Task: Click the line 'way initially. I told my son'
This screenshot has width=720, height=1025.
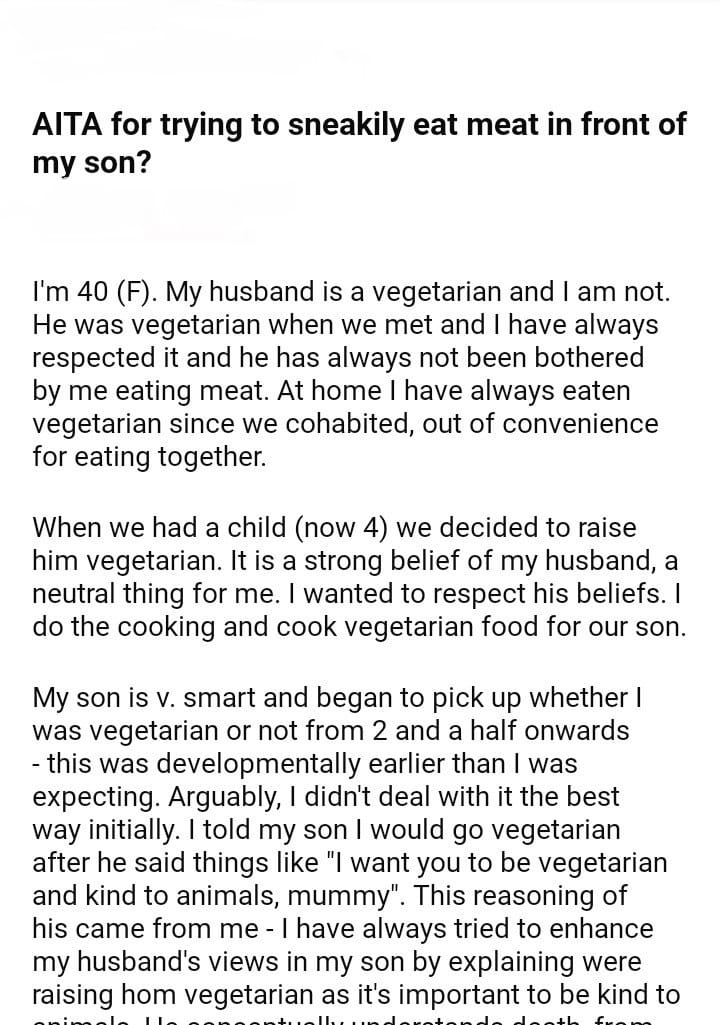Action: click(326, 829)
